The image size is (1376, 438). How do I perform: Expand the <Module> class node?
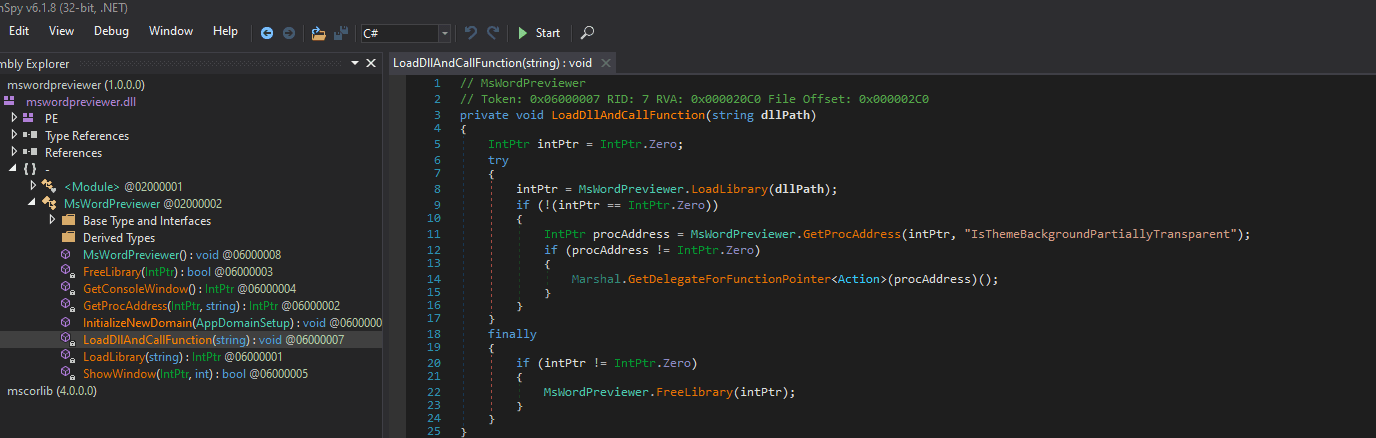33,186
